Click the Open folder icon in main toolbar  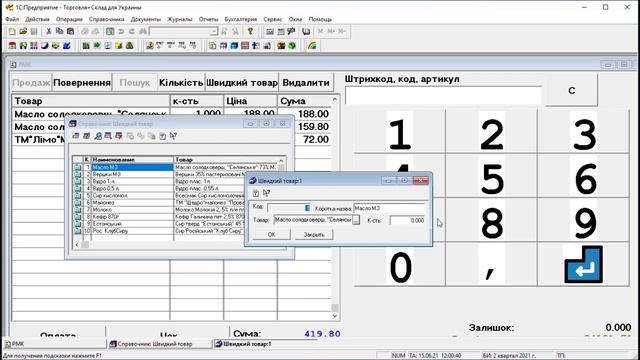pos(23,31)
